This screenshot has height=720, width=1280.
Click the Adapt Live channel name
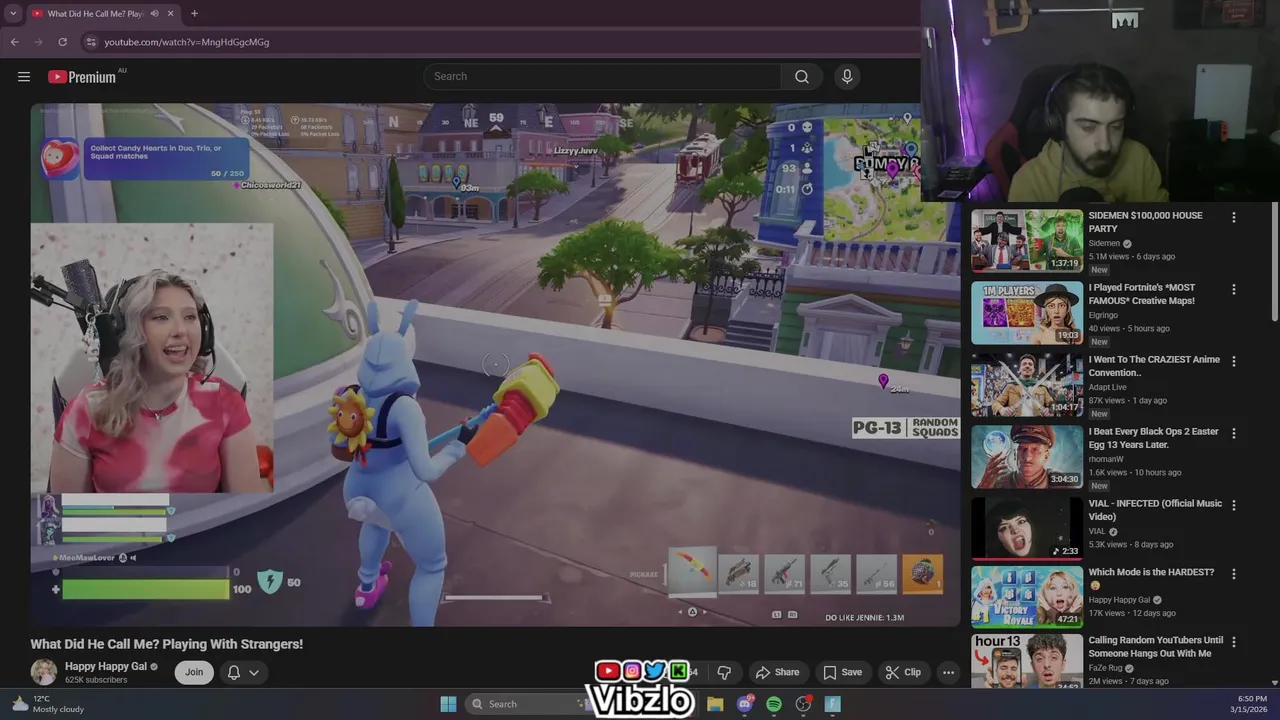coord(1107,387)
